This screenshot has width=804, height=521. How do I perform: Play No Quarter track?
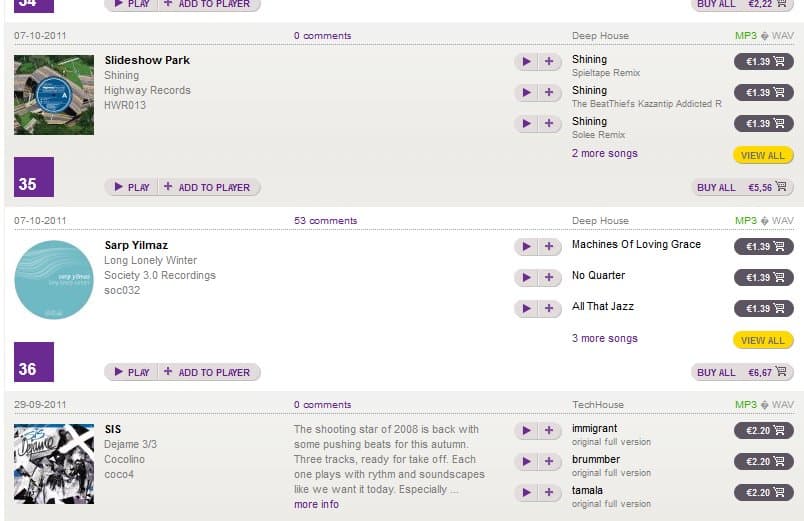(x=526, y=277)
